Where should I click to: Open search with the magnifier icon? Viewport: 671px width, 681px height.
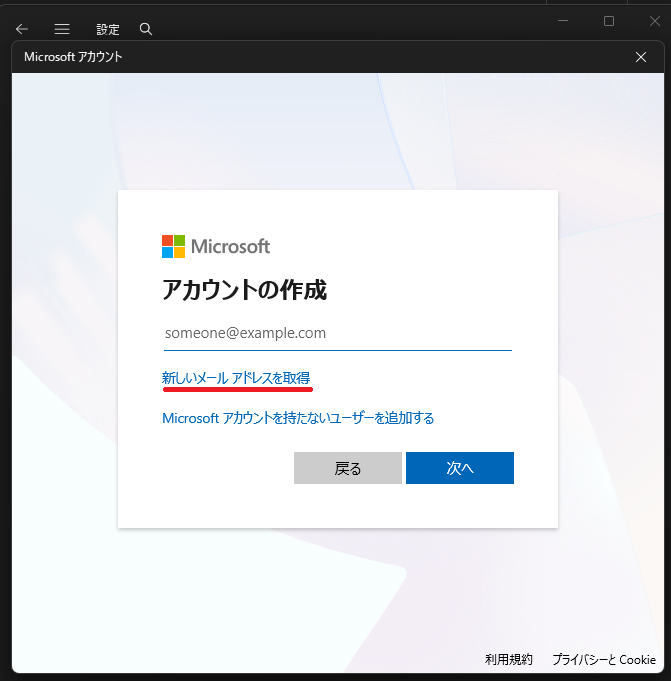point(146,29)
